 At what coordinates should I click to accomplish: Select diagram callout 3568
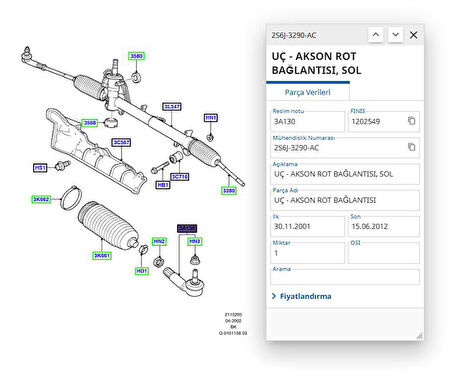(90, 123)
